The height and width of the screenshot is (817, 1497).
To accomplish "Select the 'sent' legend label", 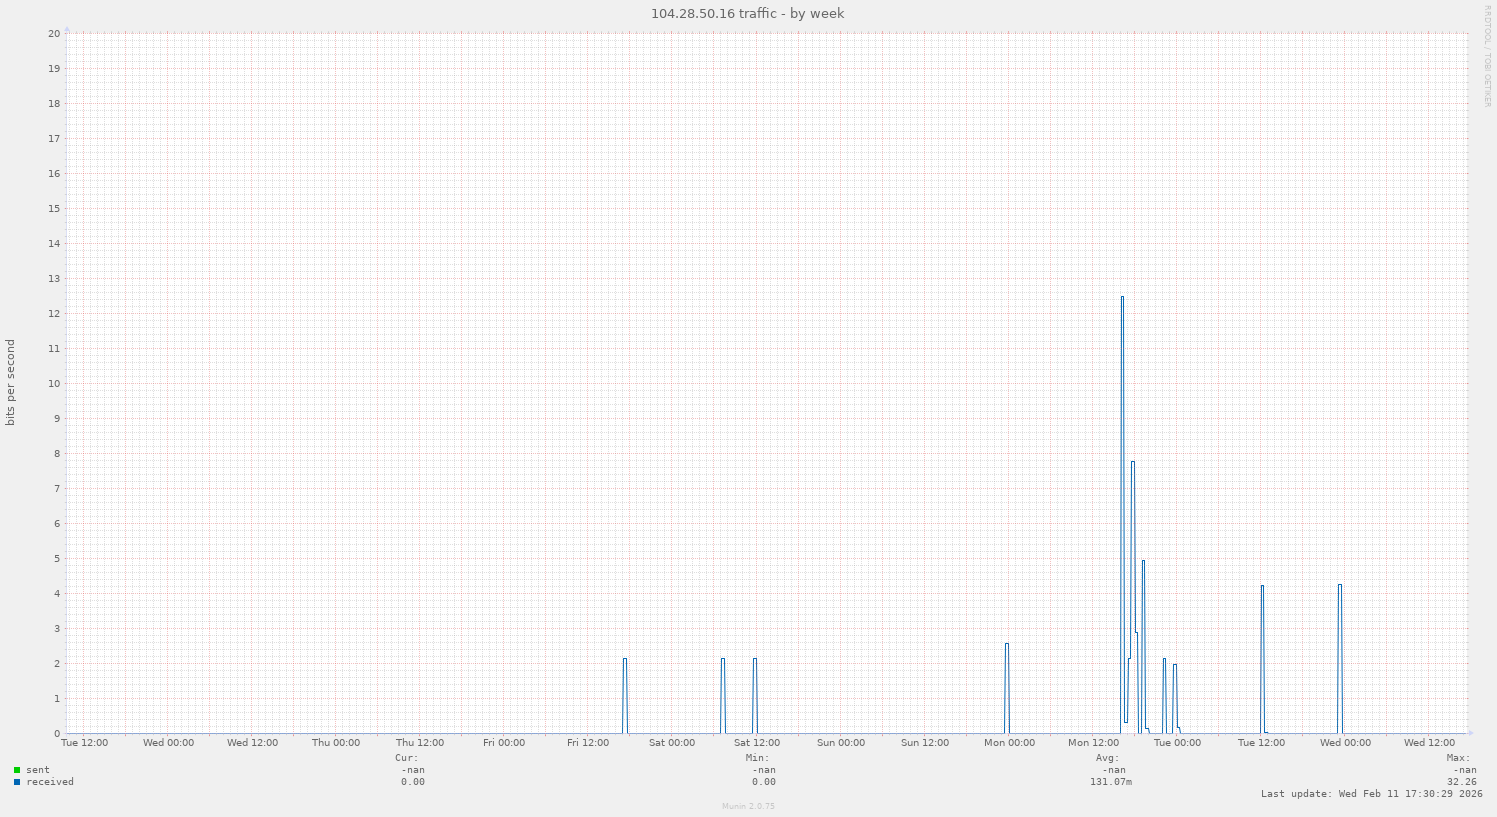I will pyautogui.click(x=38, y=770).
